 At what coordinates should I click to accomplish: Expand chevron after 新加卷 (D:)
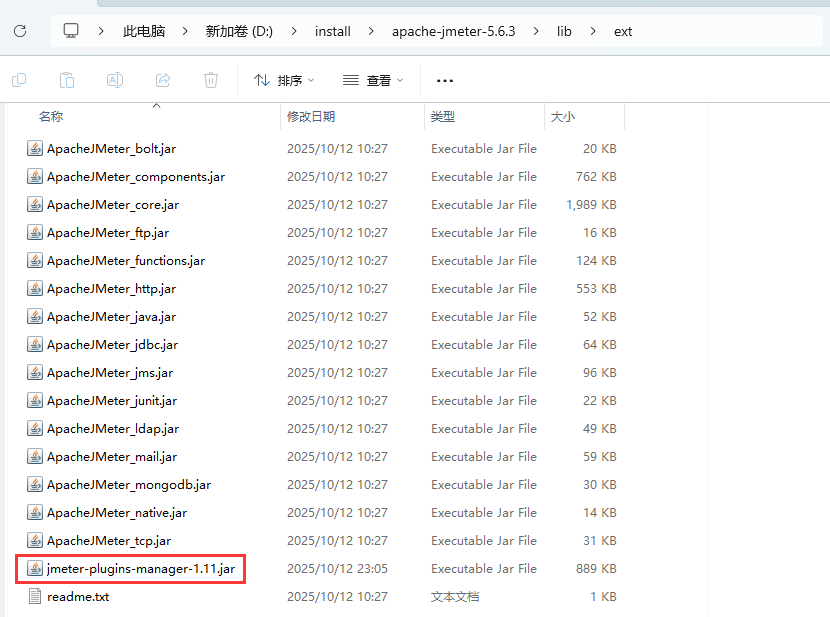(294, 31)
